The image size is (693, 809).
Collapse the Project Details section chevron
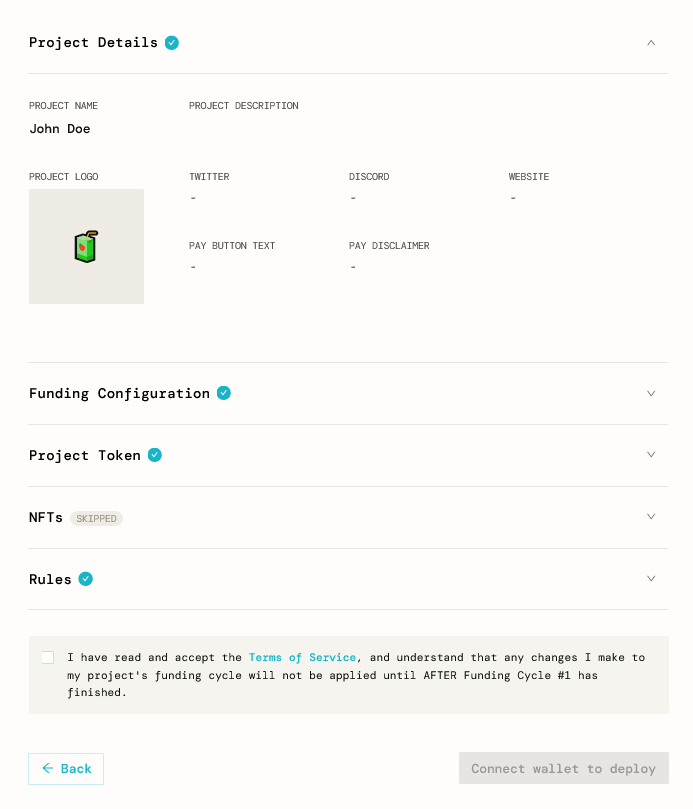651,43
